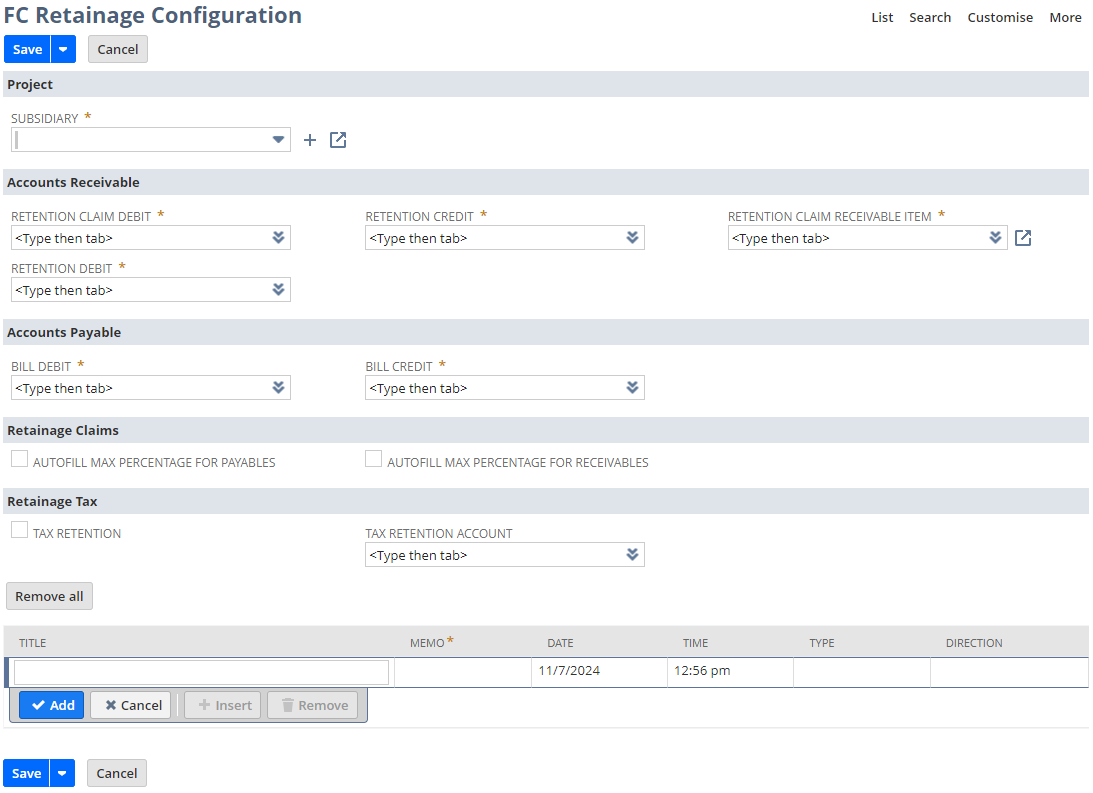Open the Customise menu

tap(1000, 17)
